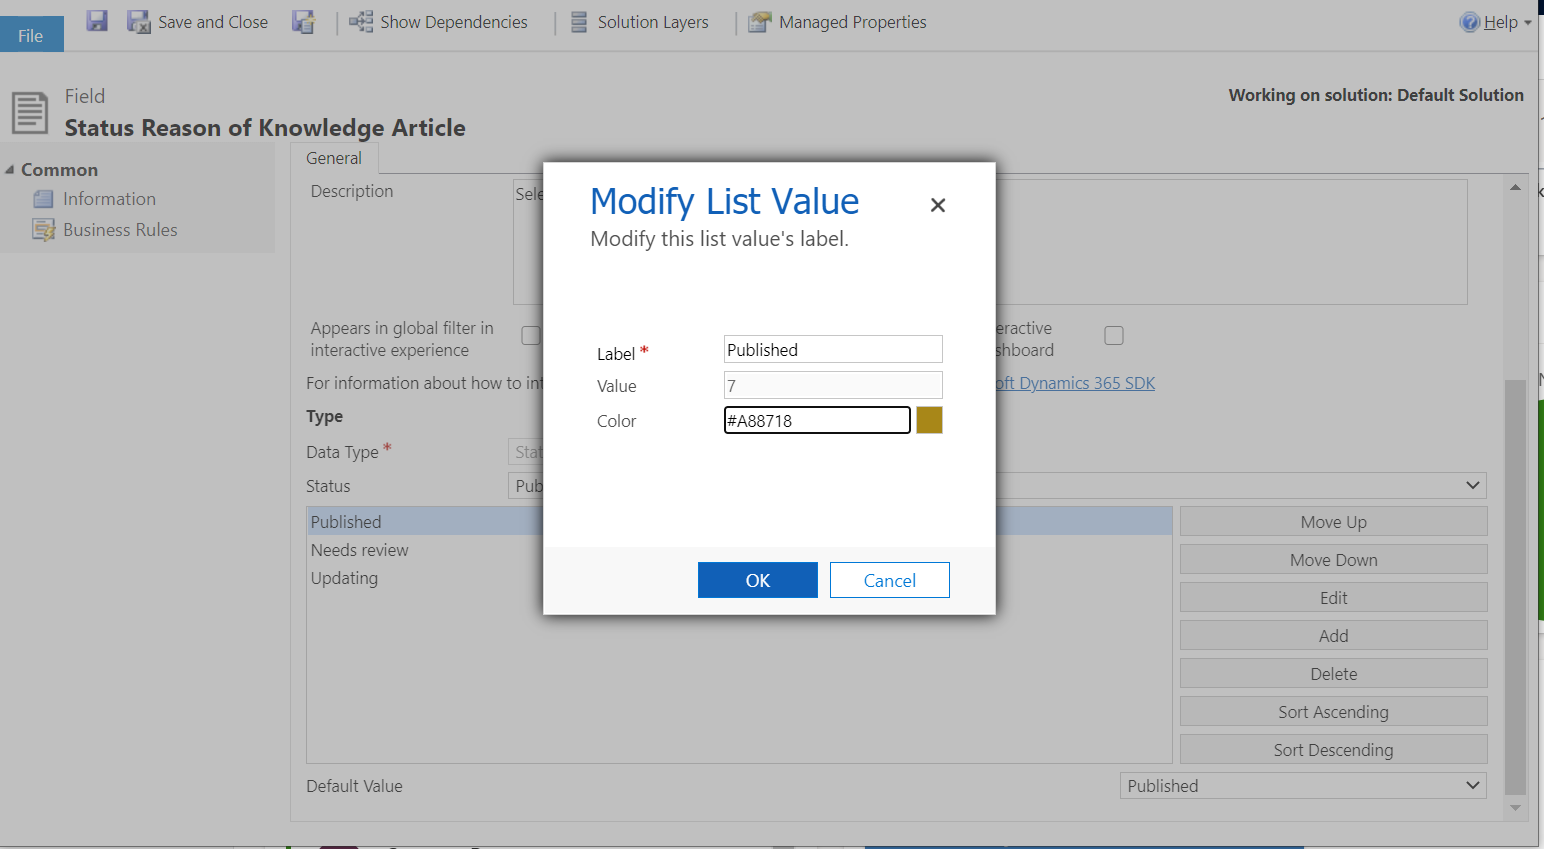Click the Help question mark icon

1469,22
